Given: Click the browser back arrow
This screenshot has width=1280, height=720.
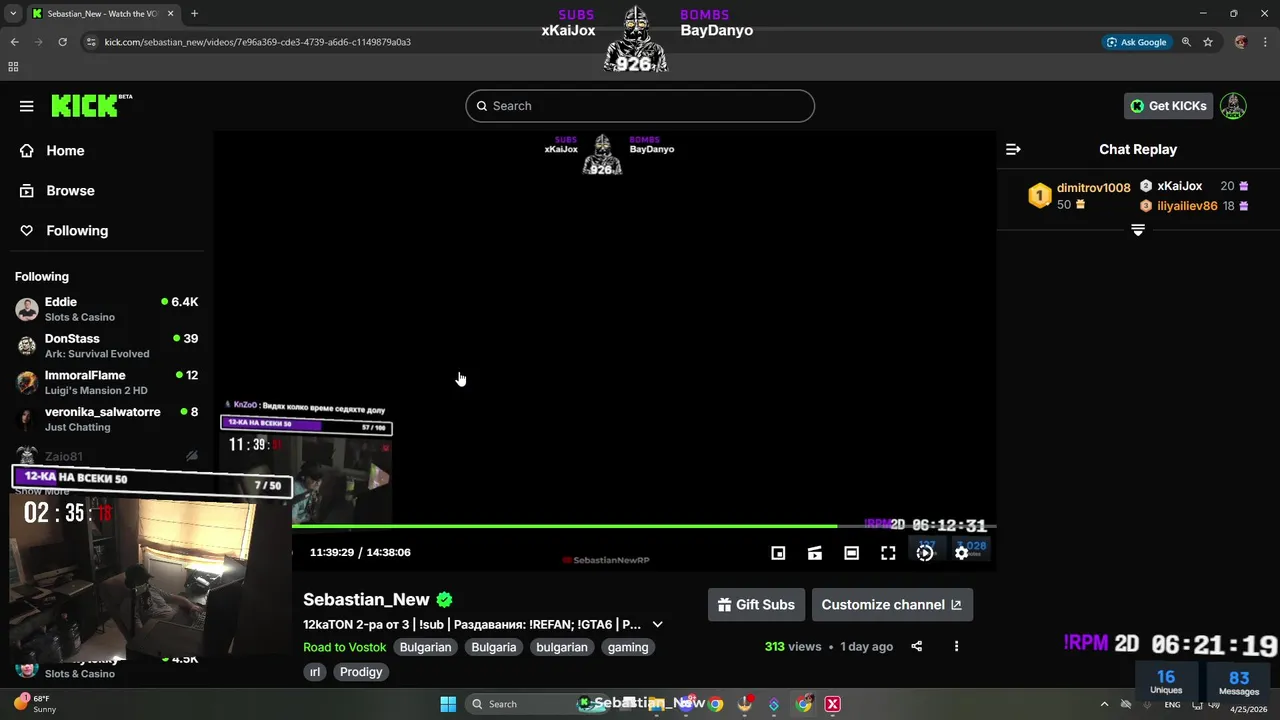Looking at the screenshot, I should click(14, 42).
